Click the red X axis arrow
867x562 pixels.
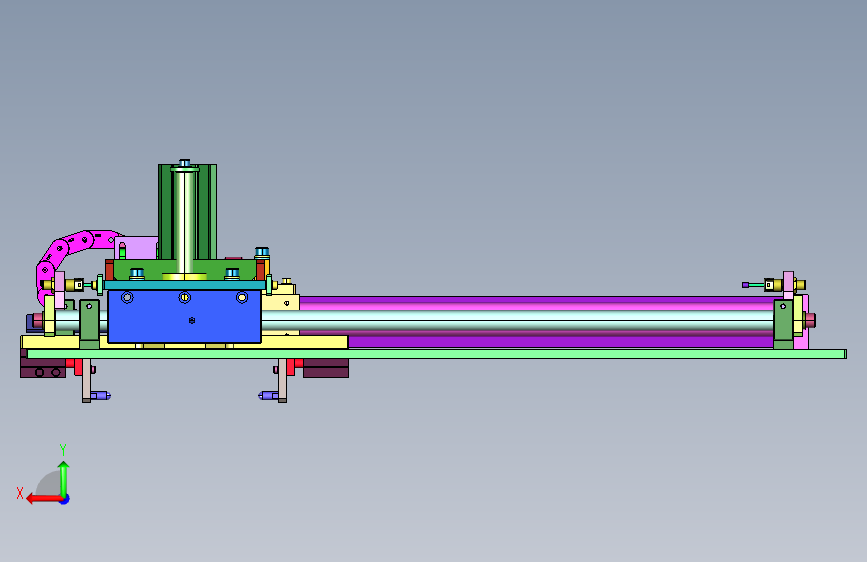44,499
